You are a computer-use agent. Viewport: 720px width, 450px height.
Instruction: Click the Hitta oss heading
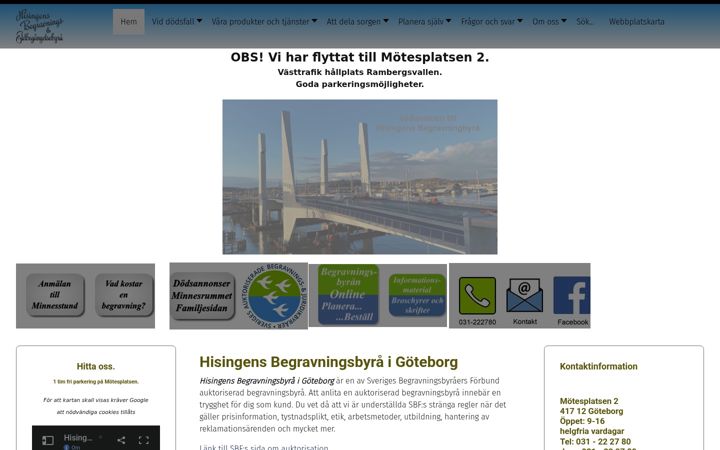(x=96, y=366)
